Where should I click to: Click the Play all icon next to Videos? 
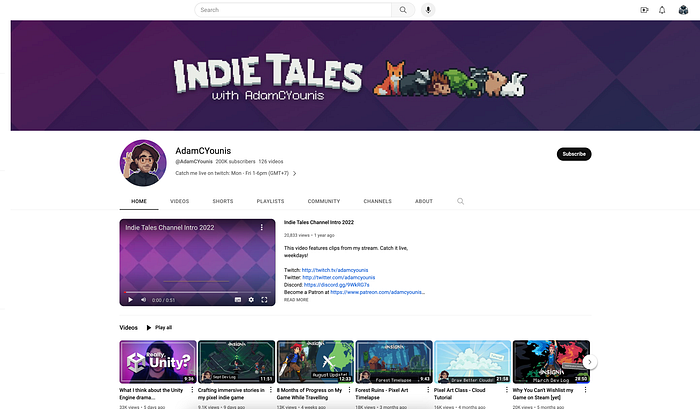pos(149,328)
